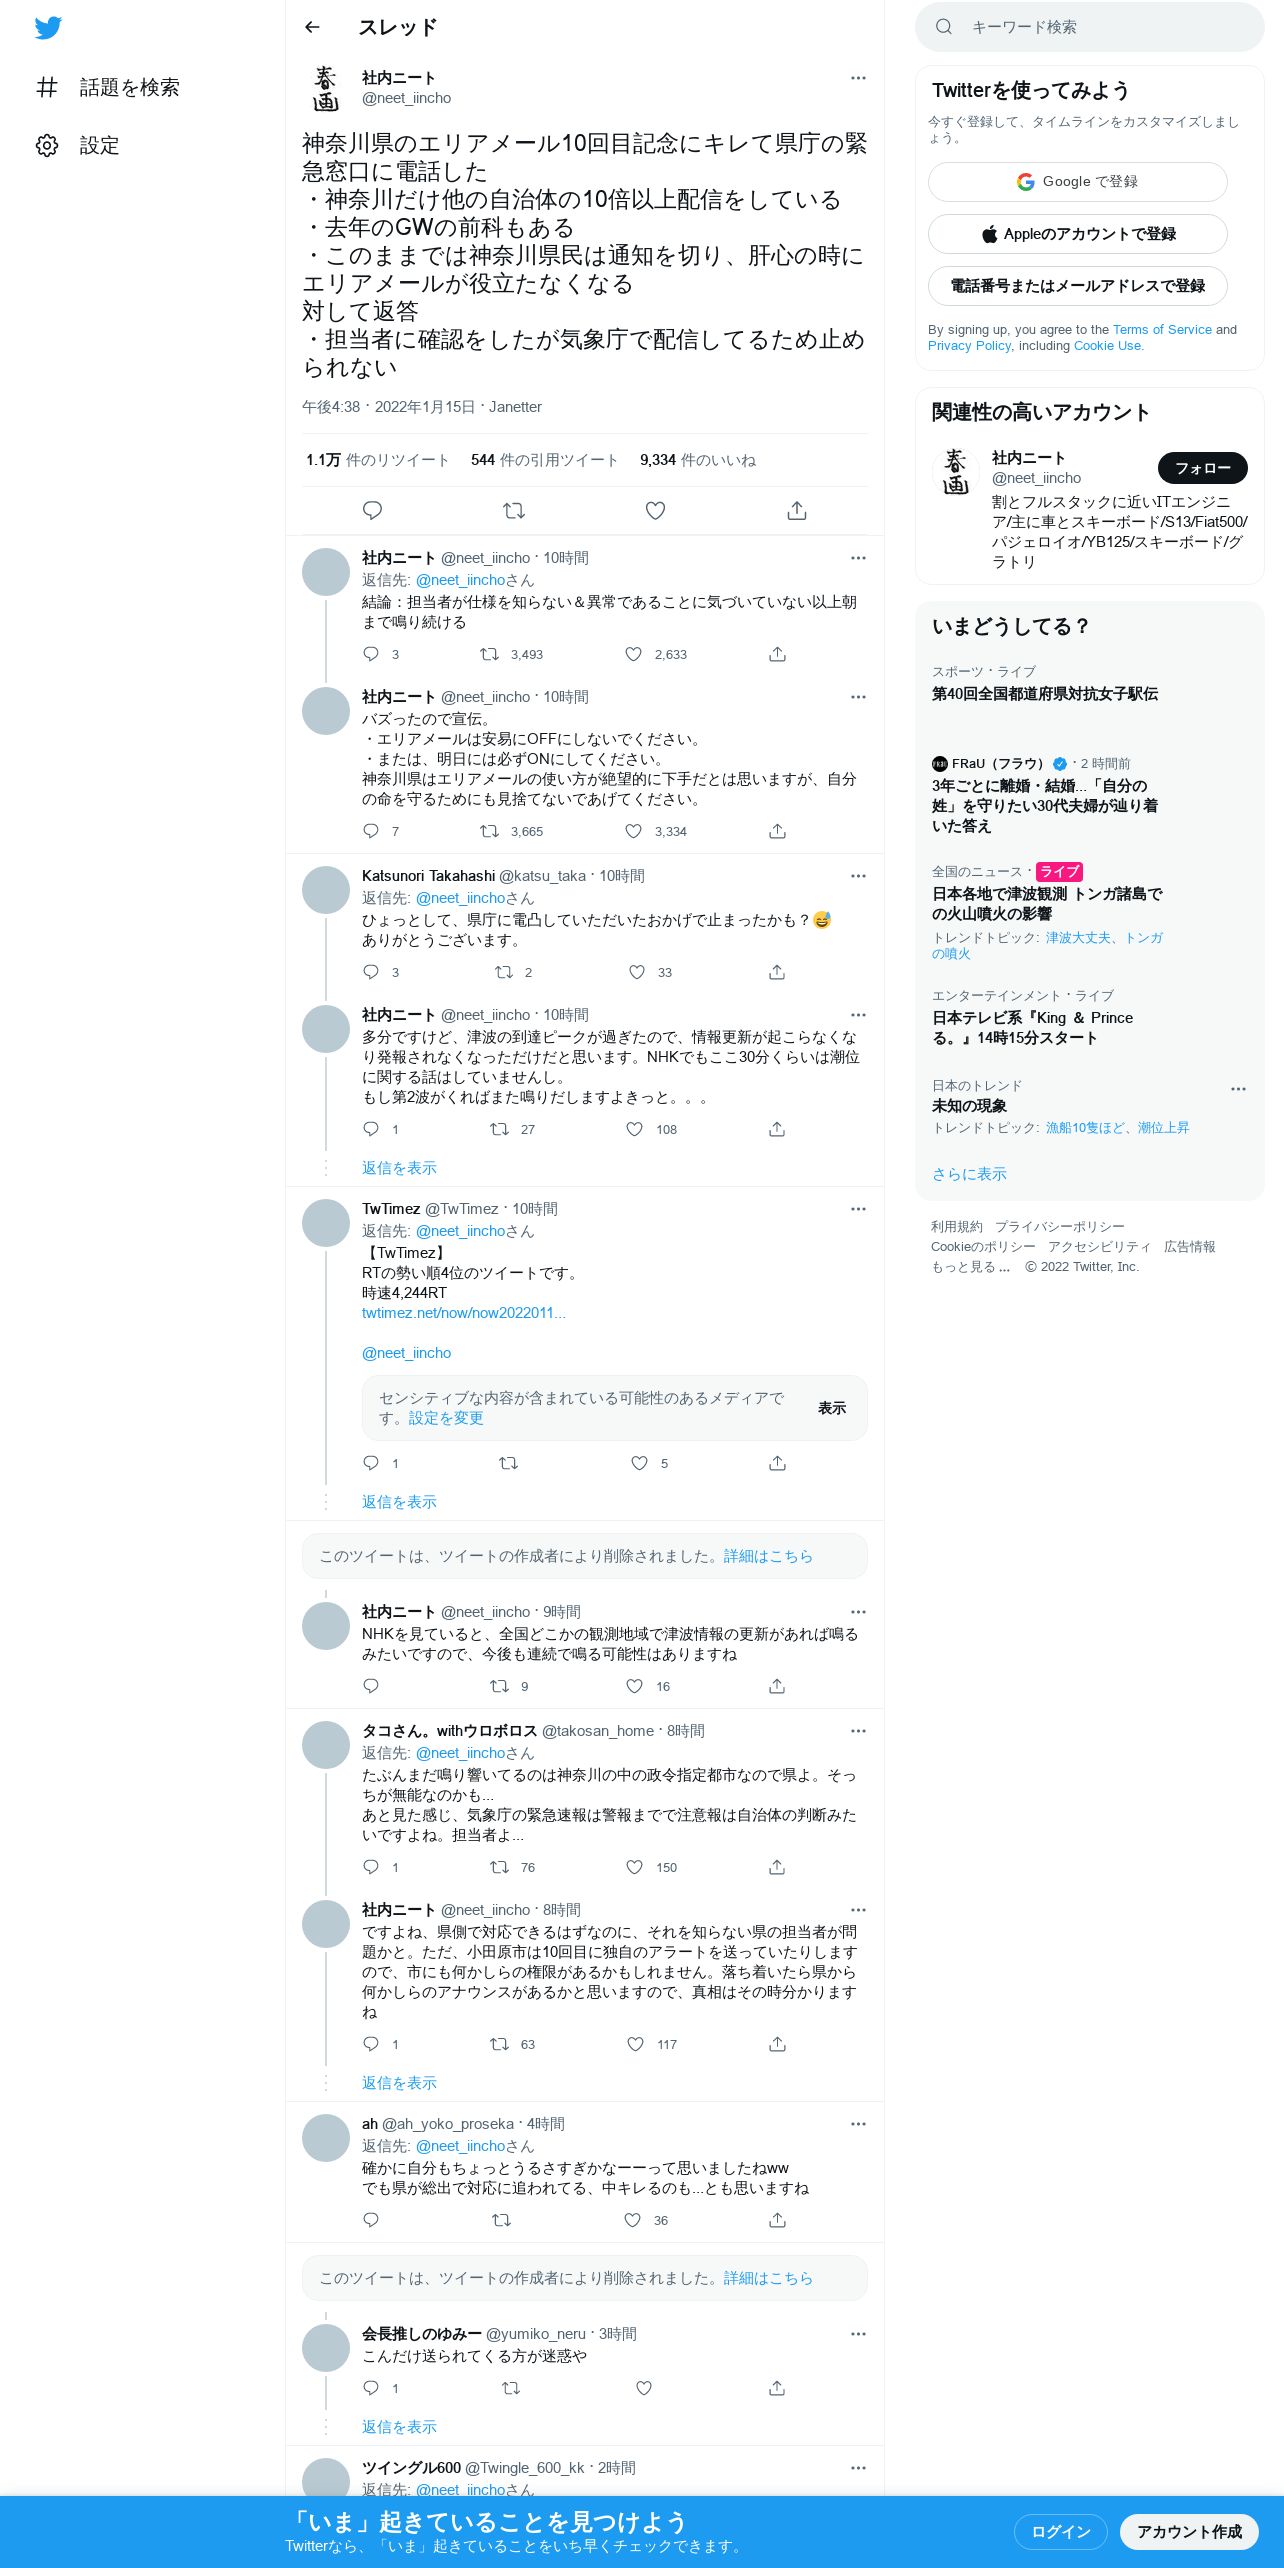Reveal sensitive media with 表示 button
This screenshot has width=1284, height=2568.
832,1408
